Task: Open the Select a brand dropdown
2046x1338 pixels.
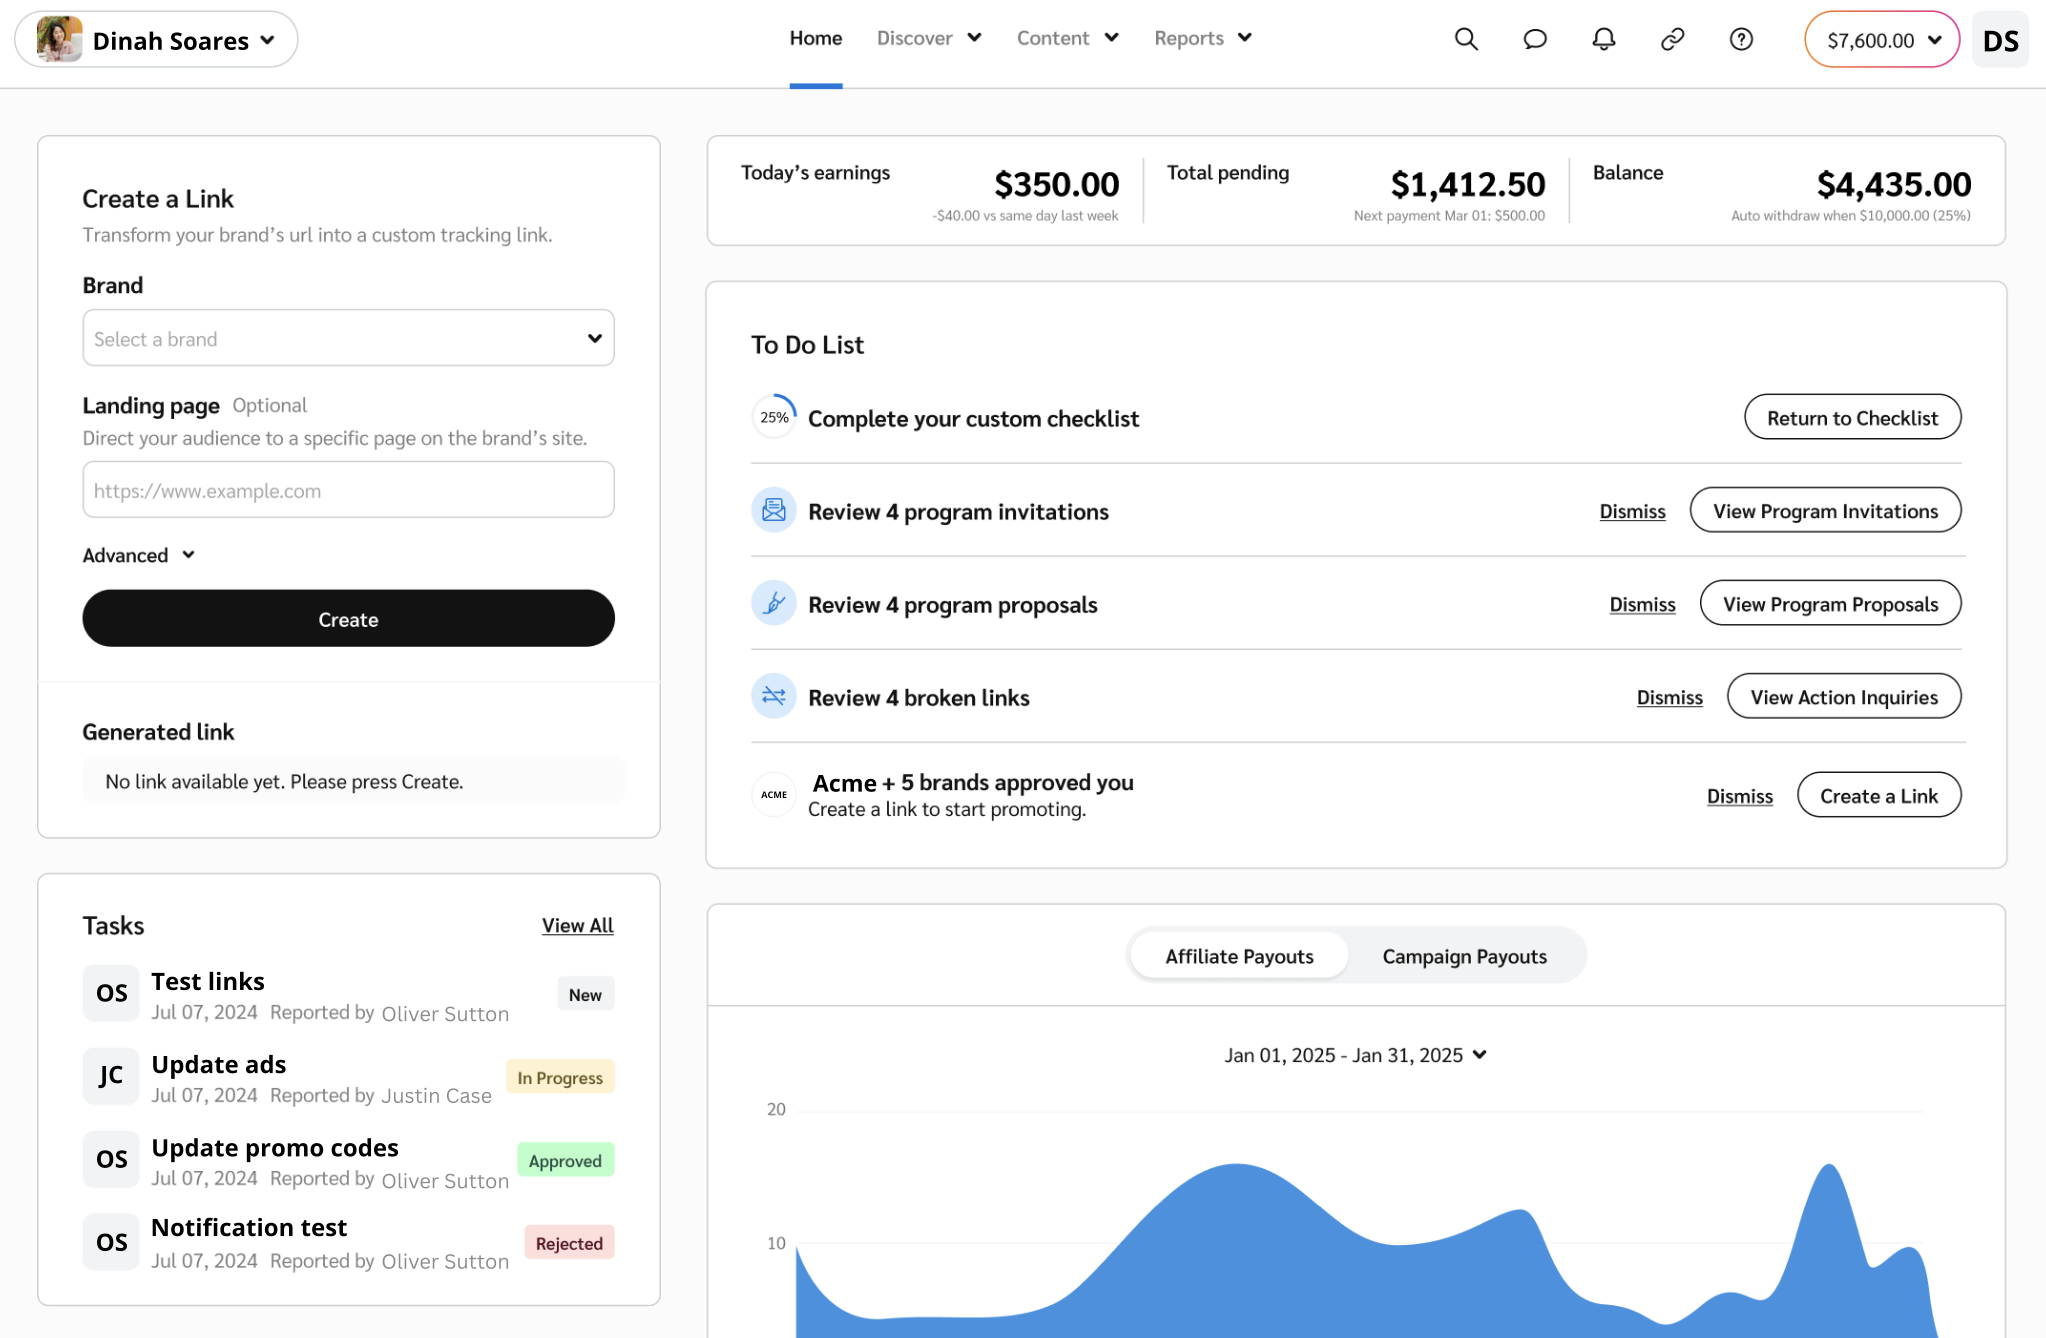Action: [348, 338]
